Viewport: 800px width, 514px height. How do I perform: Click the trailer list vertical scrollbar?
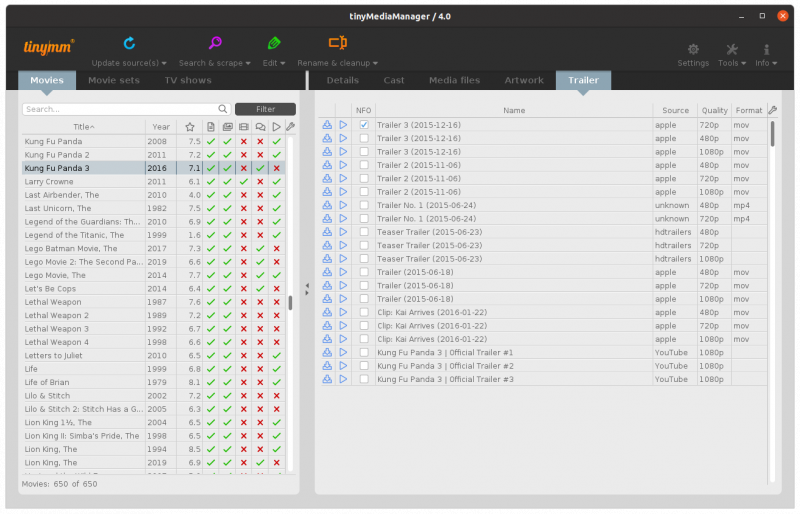coord(772,134)
